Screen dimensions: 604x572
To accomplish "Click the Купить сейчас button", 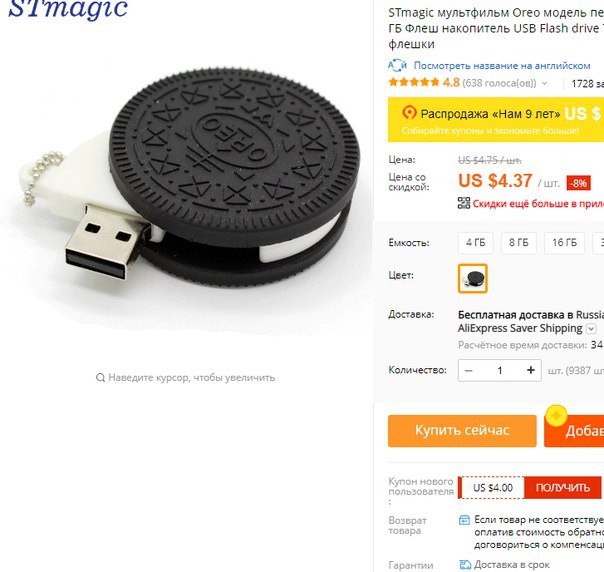I will (462, 431).
